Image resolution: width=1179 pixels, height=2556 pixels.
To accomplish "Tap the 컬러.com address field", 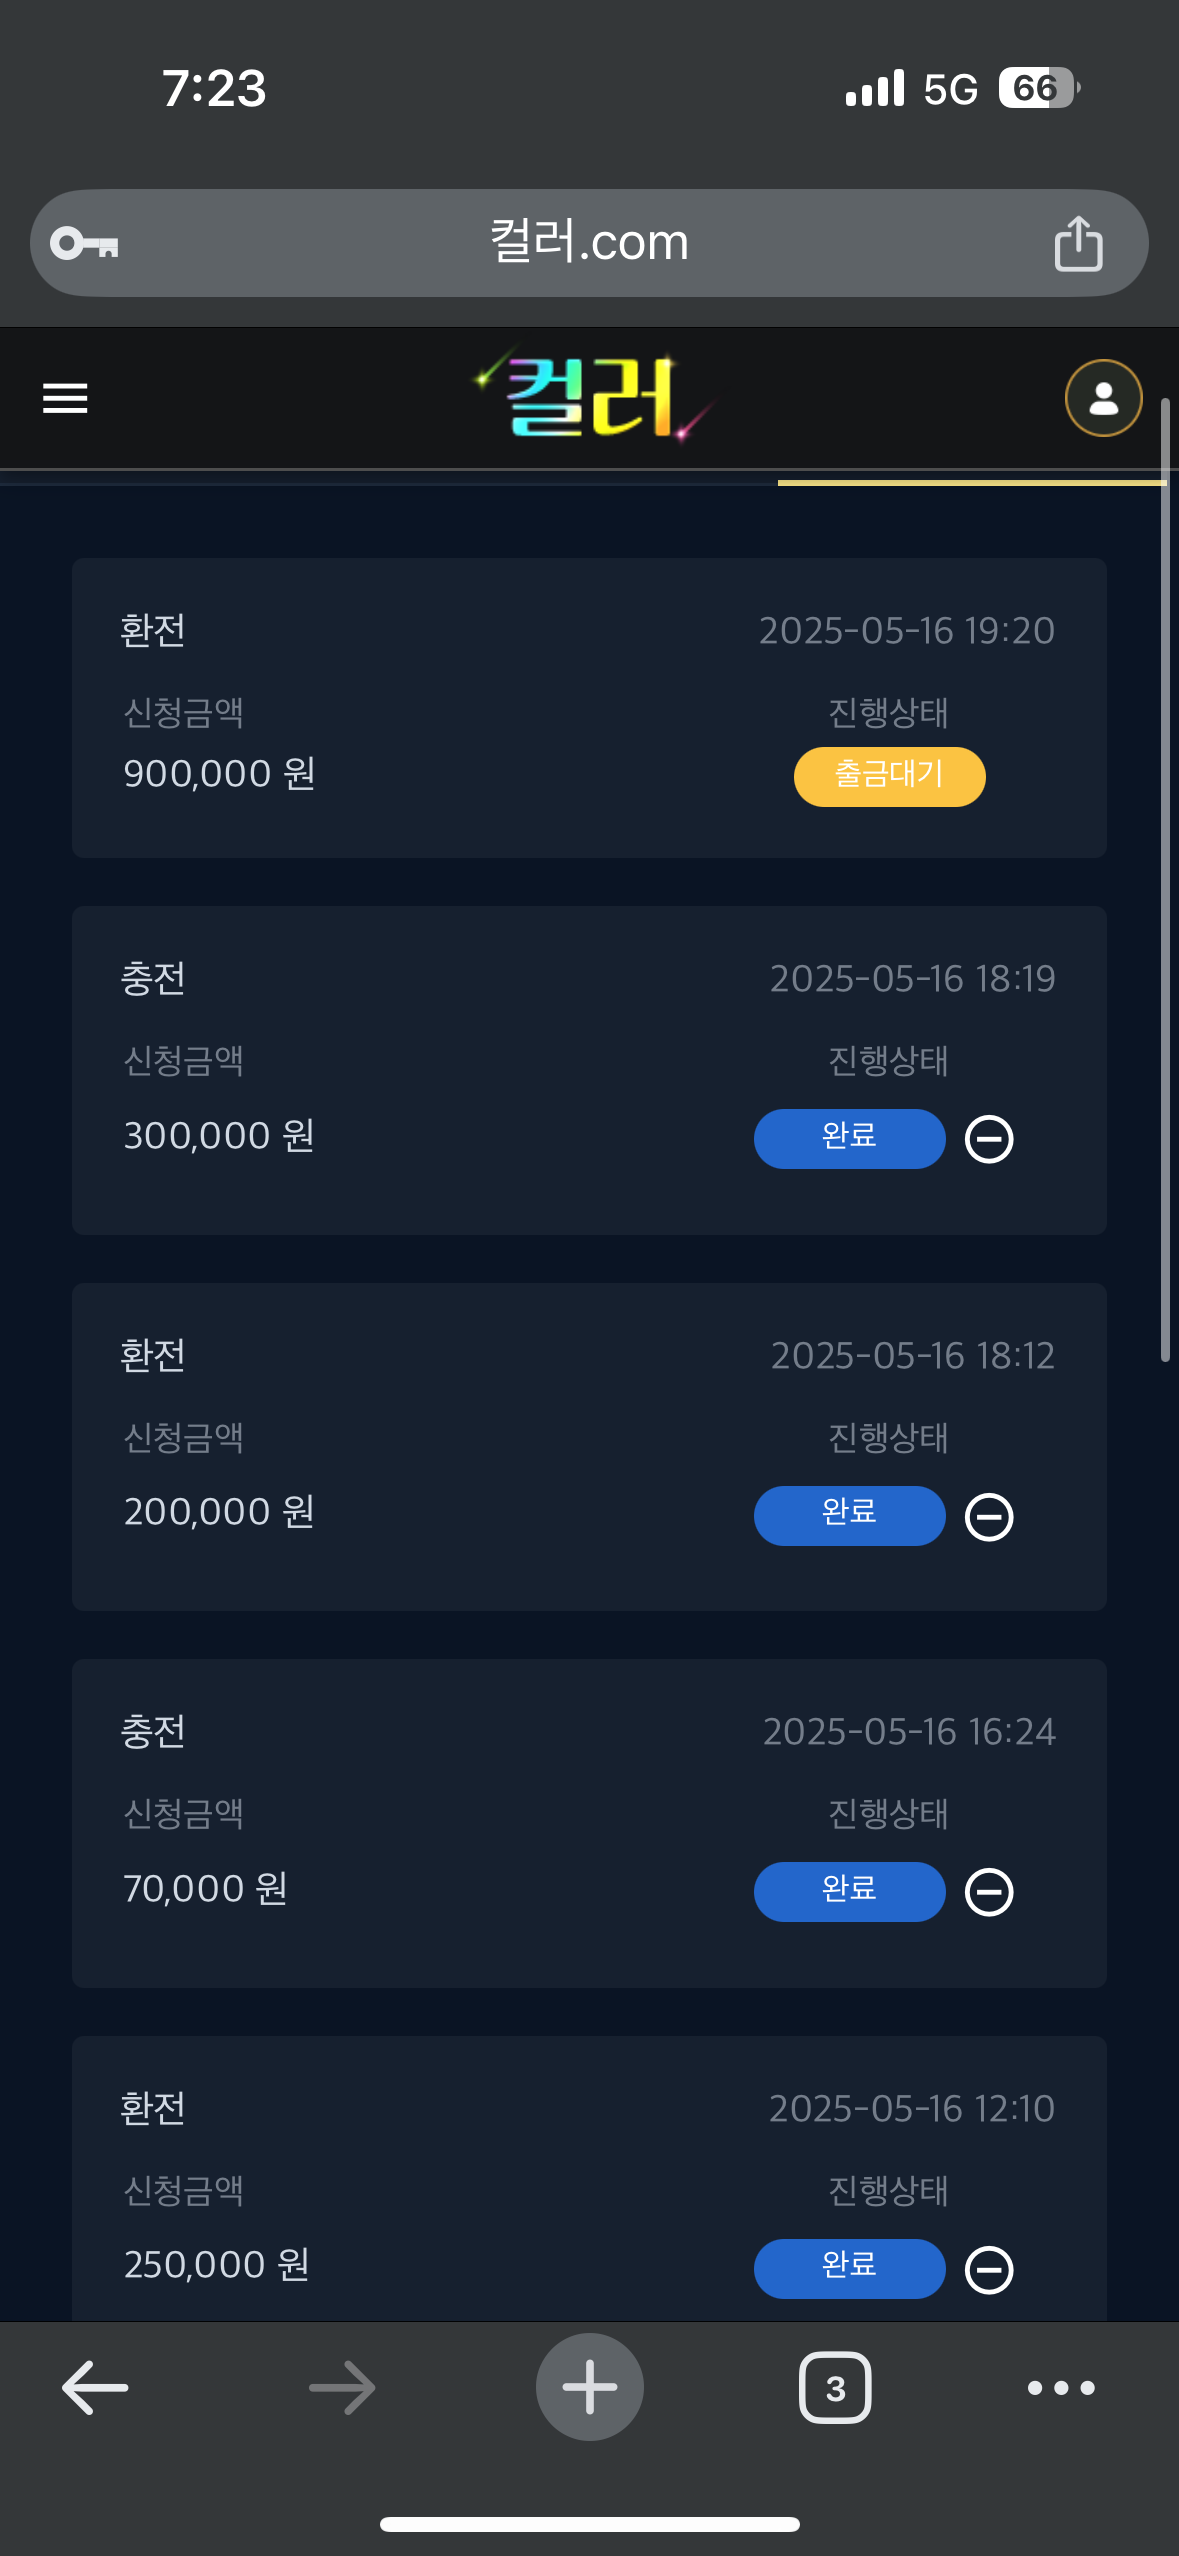I will point(589,243).
